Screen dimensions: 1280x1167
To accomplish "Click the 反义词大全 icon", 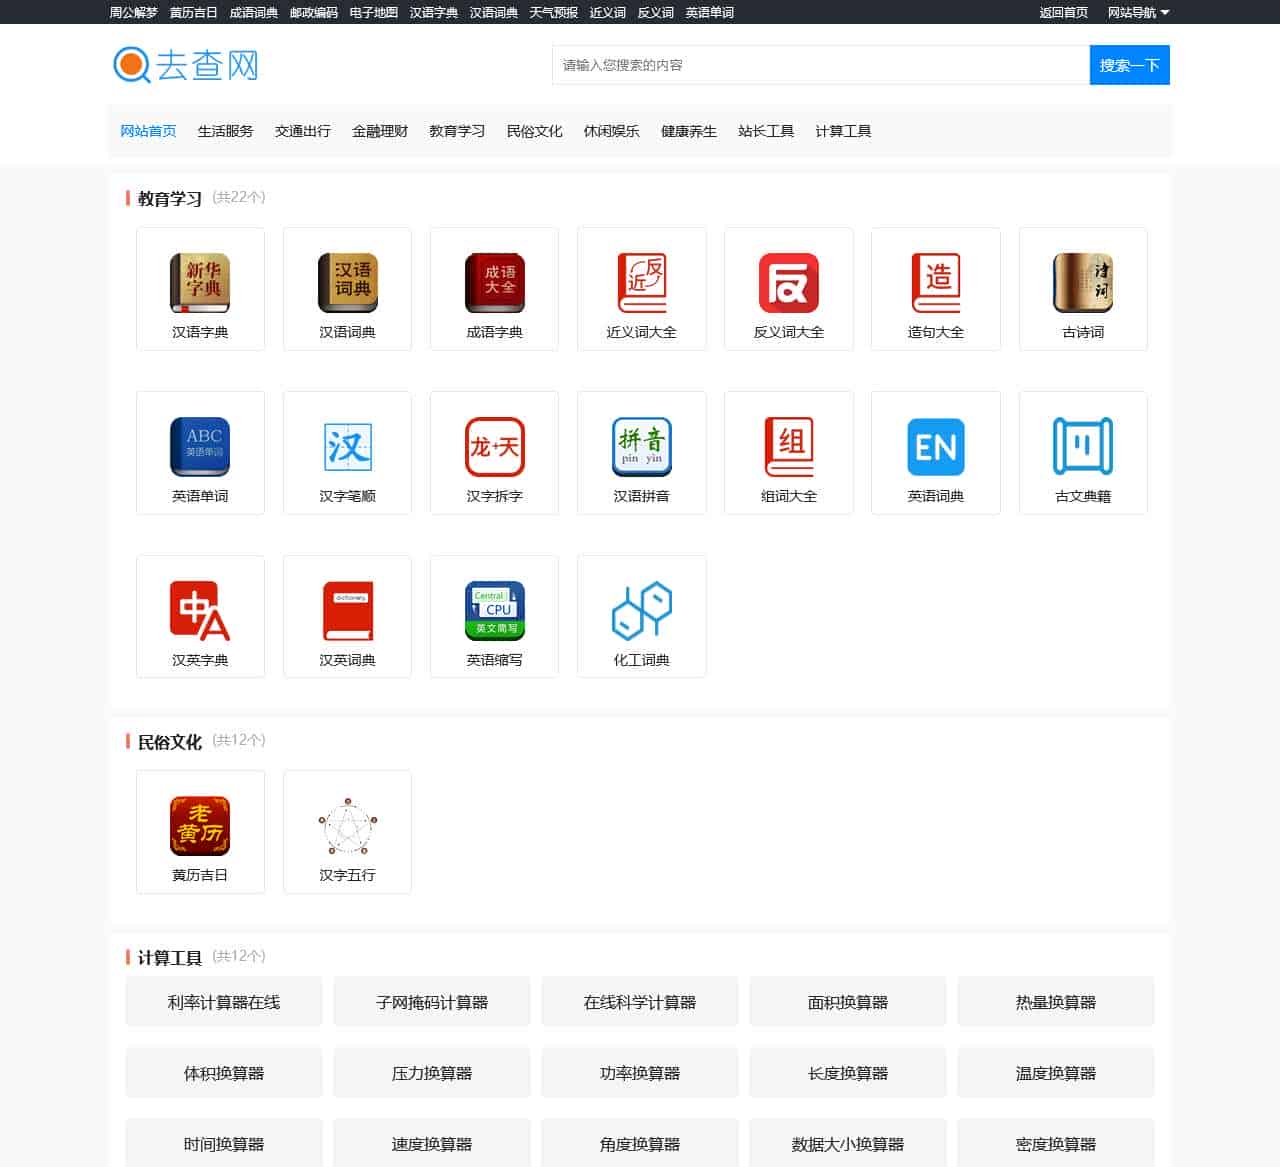I will (788, 289).
